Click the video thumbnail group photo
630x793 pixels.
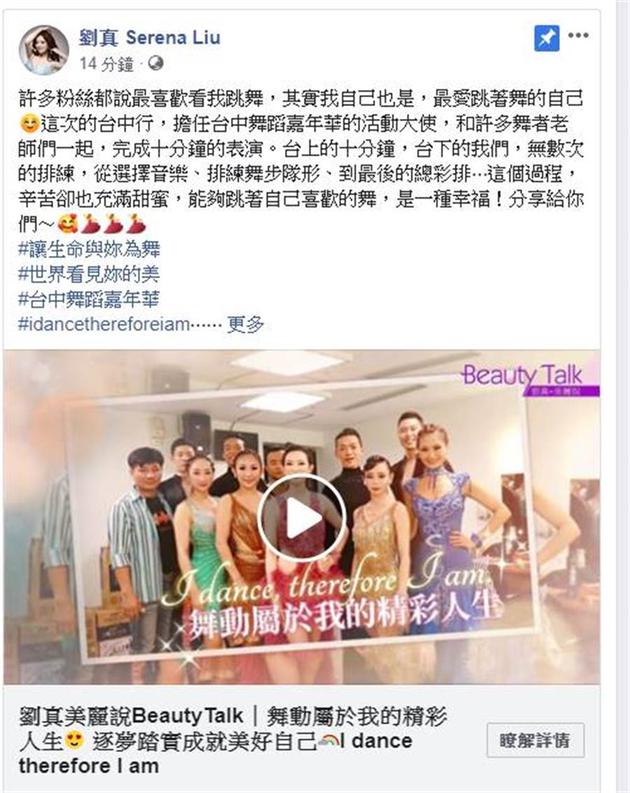point(302,517)
